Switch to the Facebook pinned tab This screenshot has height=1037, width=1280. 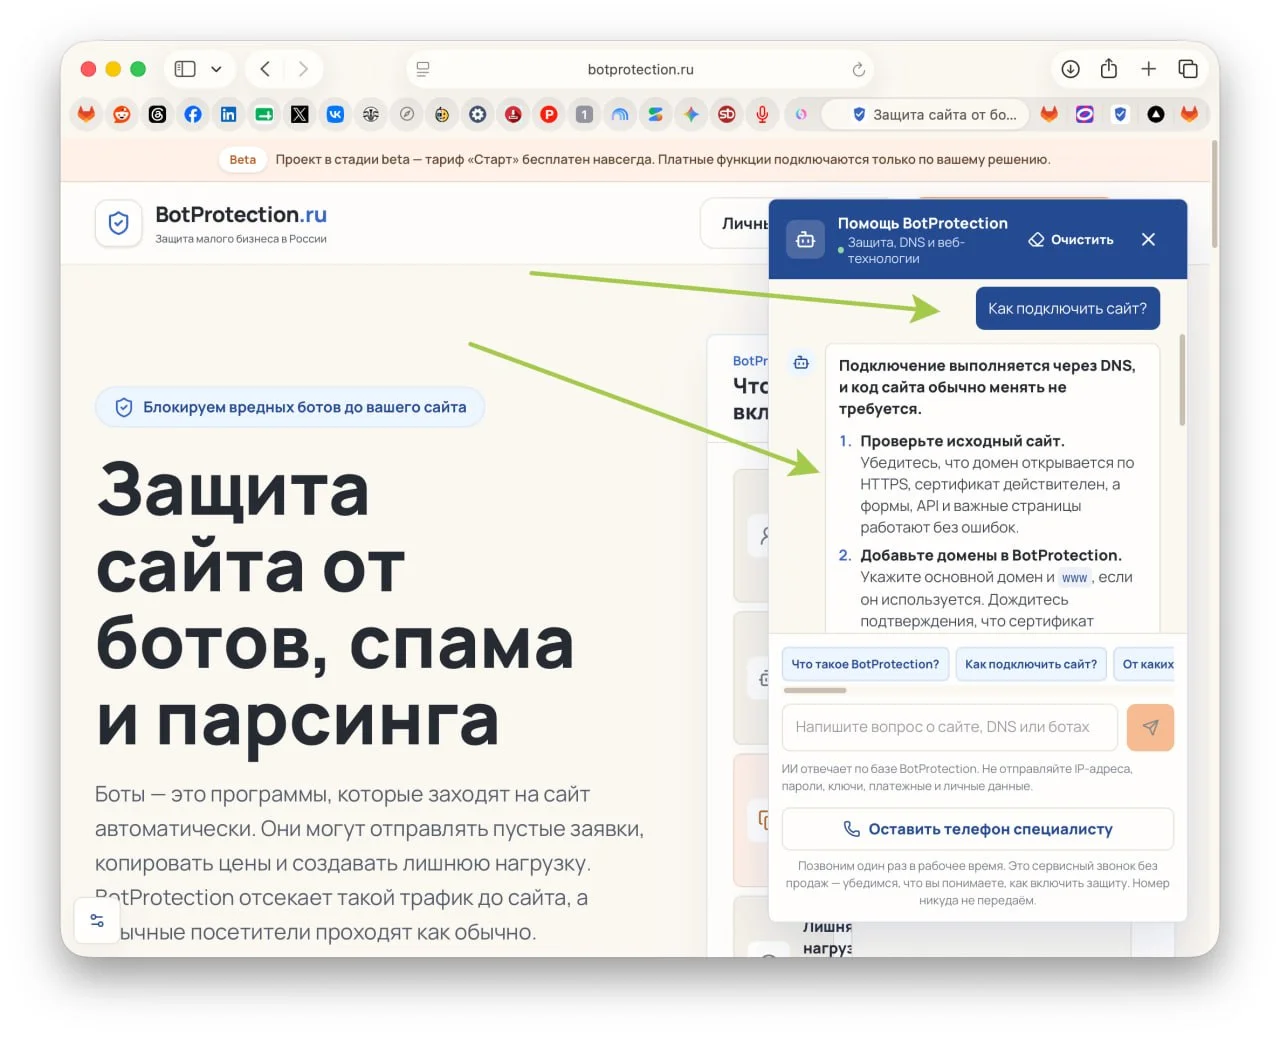pos(193,114)
